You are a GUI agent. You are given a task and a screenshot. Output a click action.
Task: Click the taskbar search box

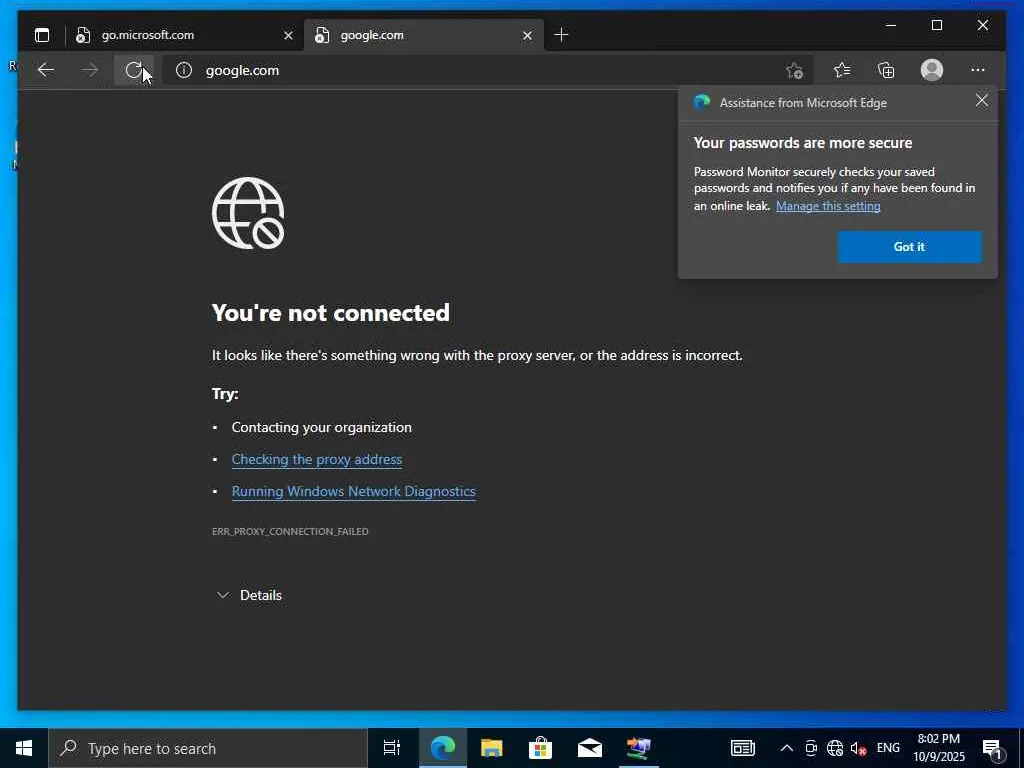click(x=208, y=748)
